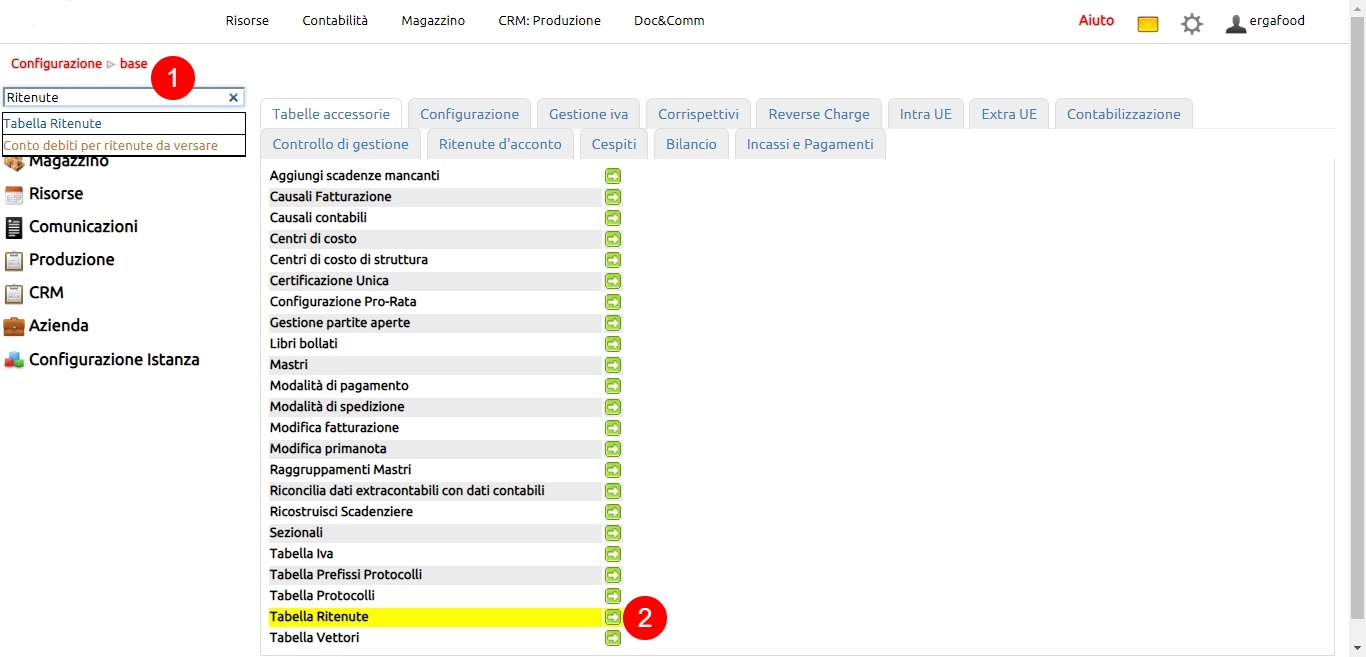Open the yellow messages envelope icon
This screenshot has width=1366, height=657.
coord(1148,24)
